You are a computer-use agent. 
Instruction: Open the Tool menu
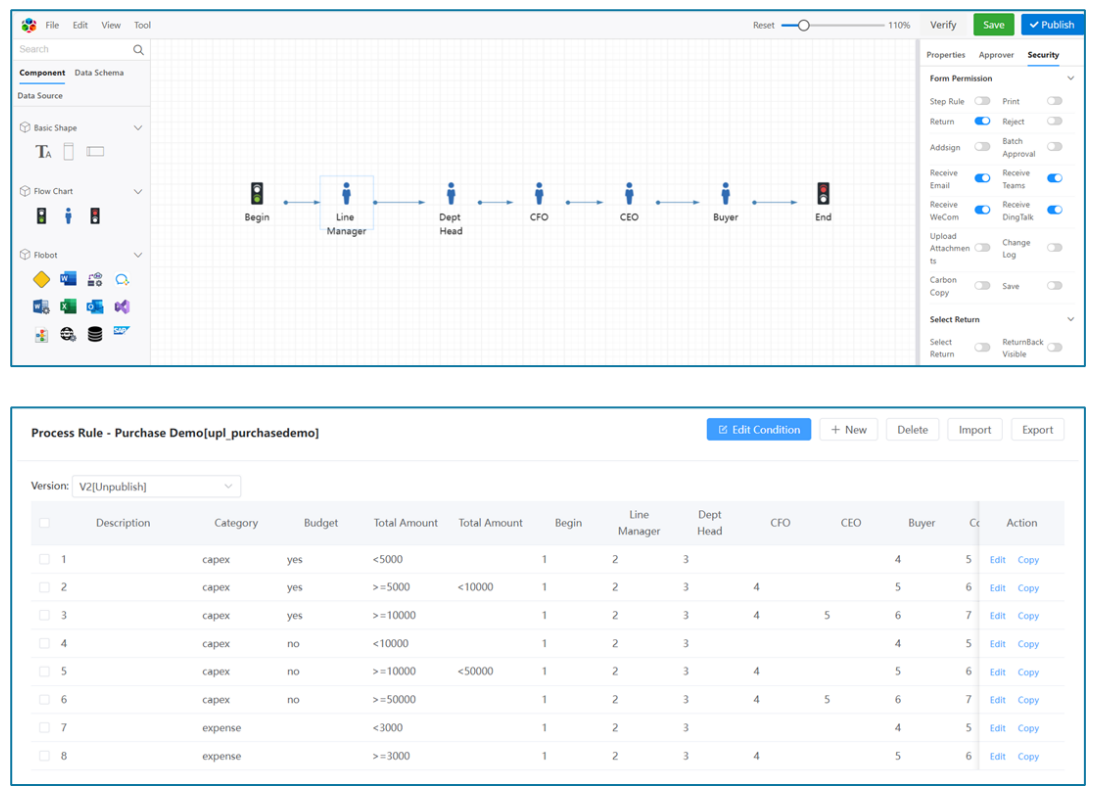tap(142, 25)
